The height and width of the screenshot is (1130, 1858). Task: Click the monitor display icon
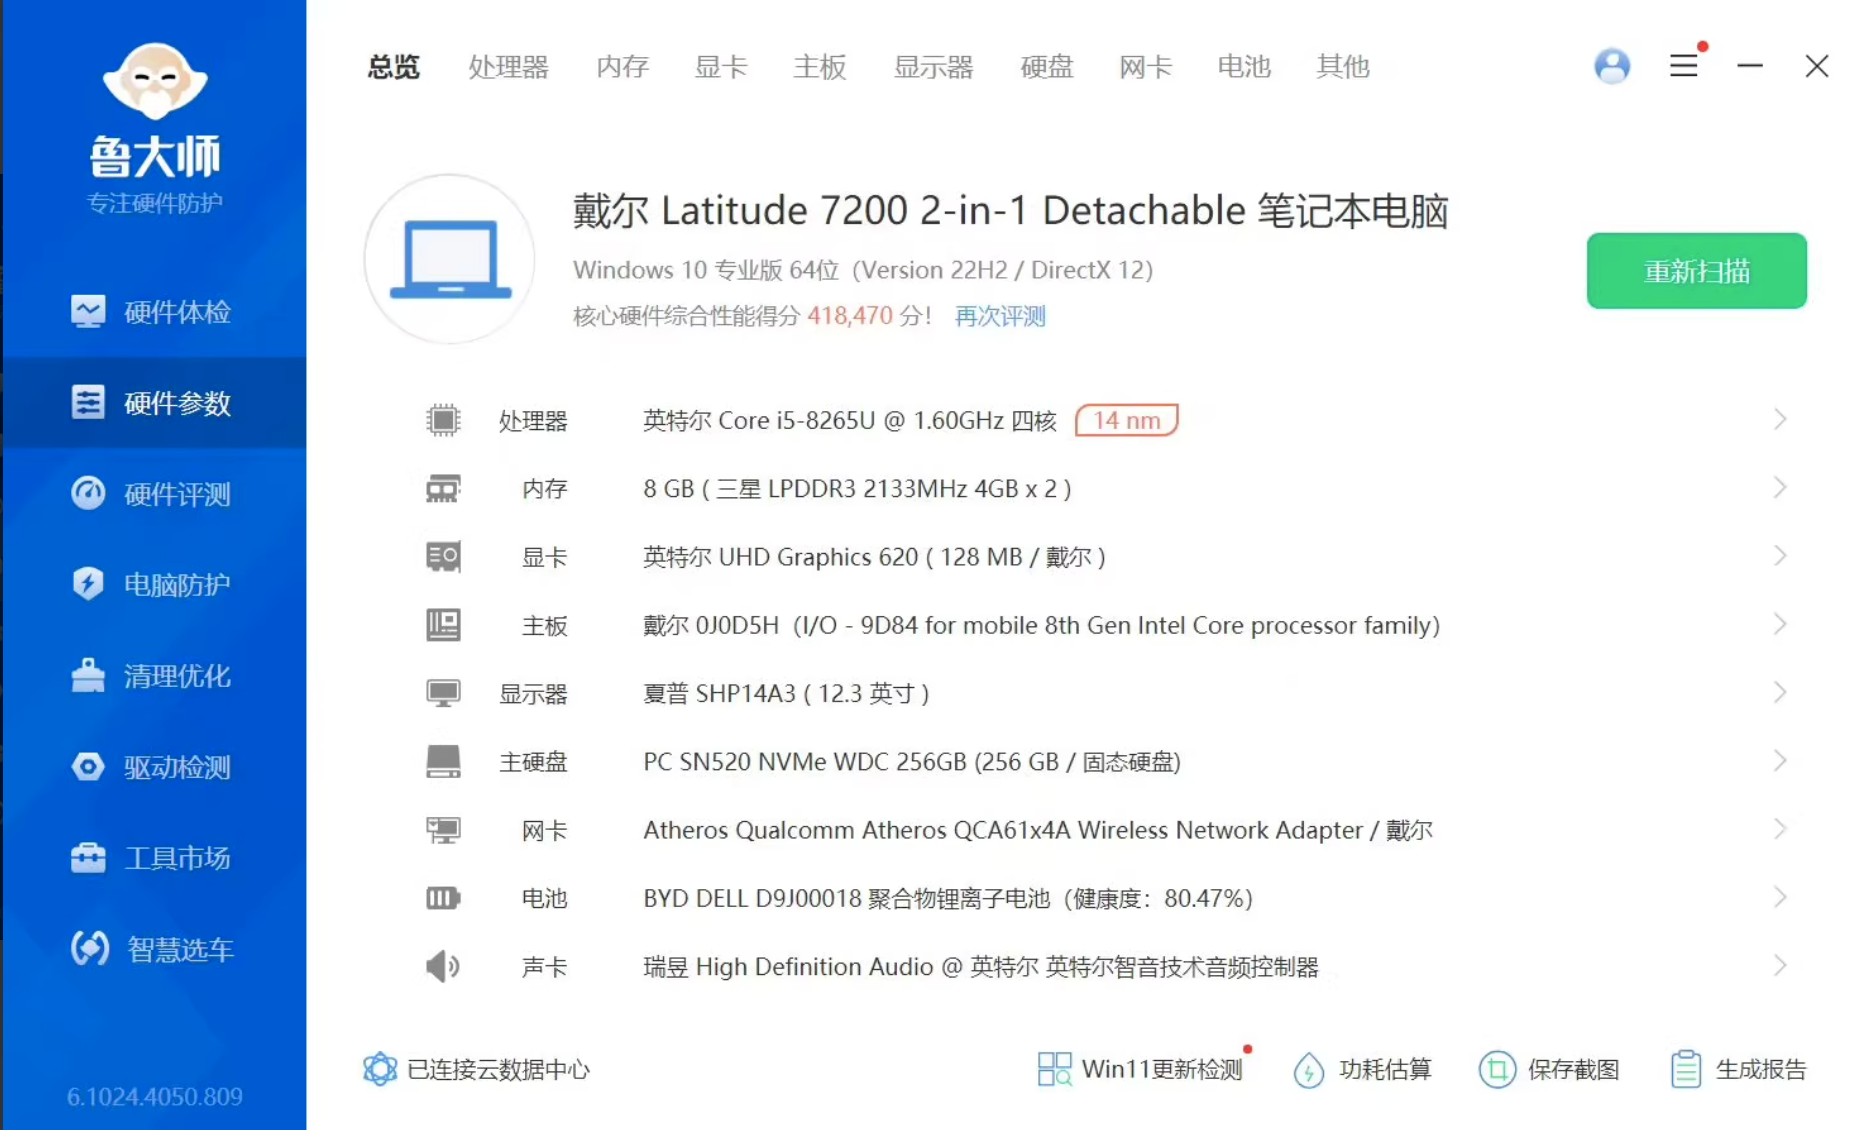[443, 693]
